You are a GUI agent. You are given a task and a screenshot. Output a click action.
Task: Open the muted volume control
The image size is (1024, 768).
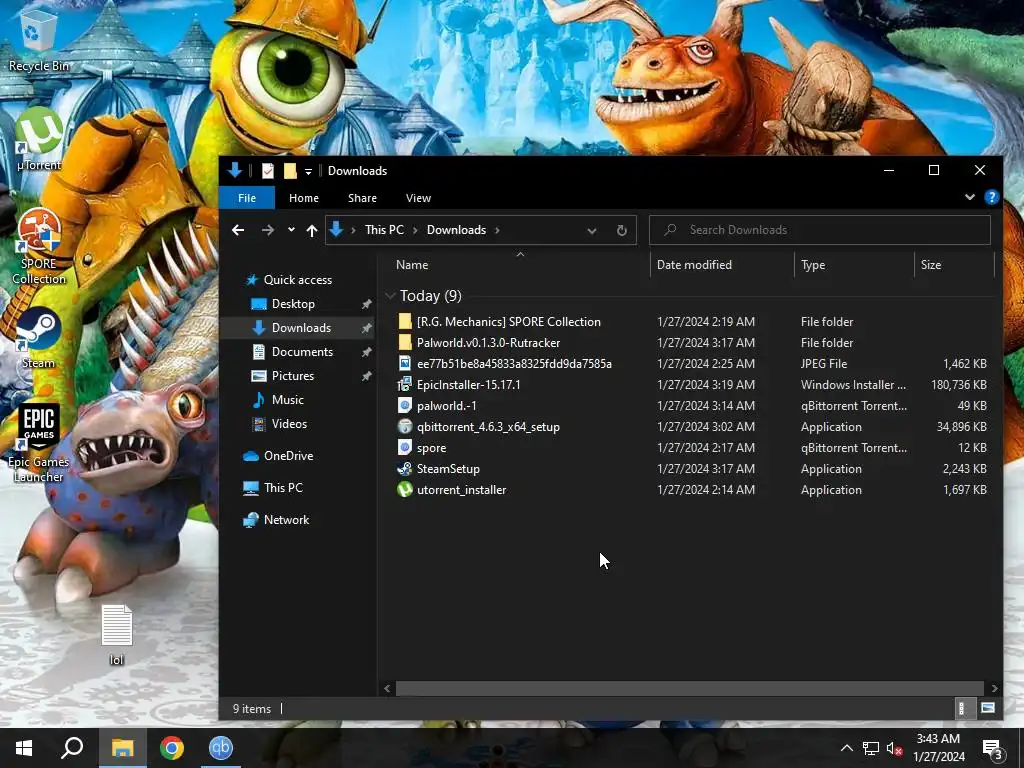click(x=895, y=748)
